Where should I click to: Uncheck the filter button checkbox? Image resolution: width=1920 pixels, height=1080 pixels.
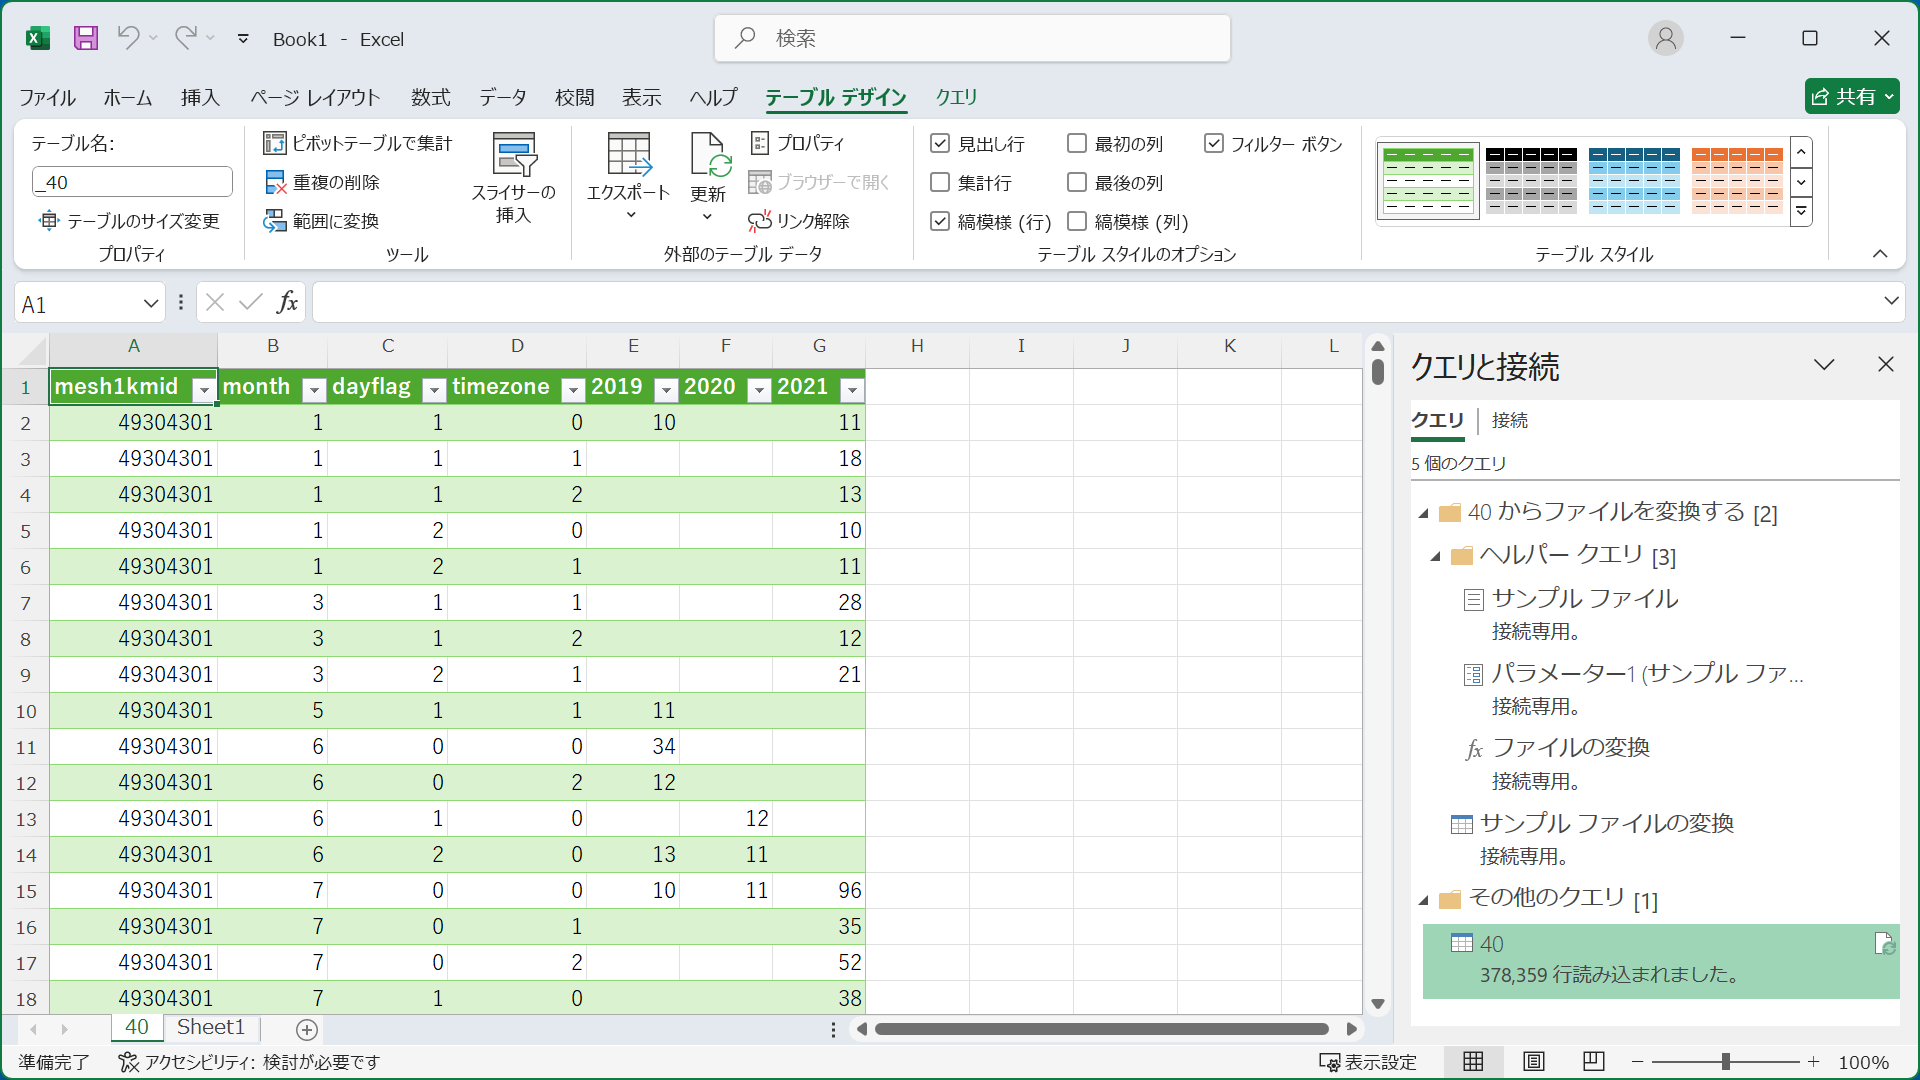(x=1214, y=144)
